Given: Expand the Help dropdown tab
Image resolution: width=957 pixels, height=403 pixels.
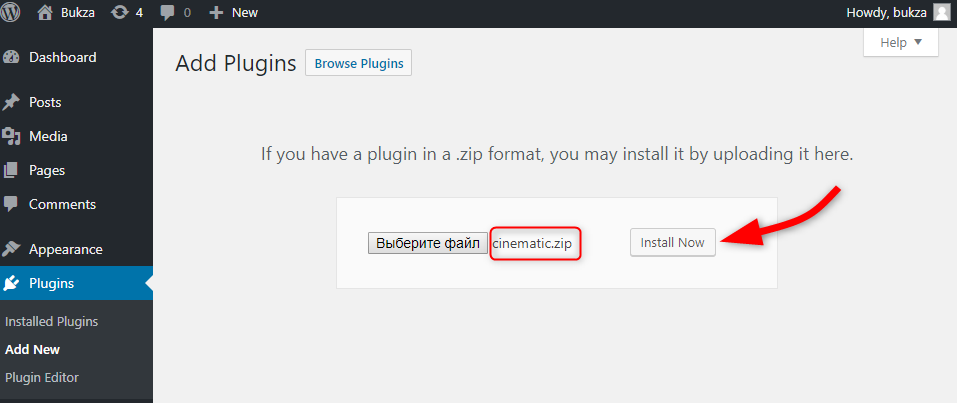Looking at the screenshot, I should (x=901, y=43).
